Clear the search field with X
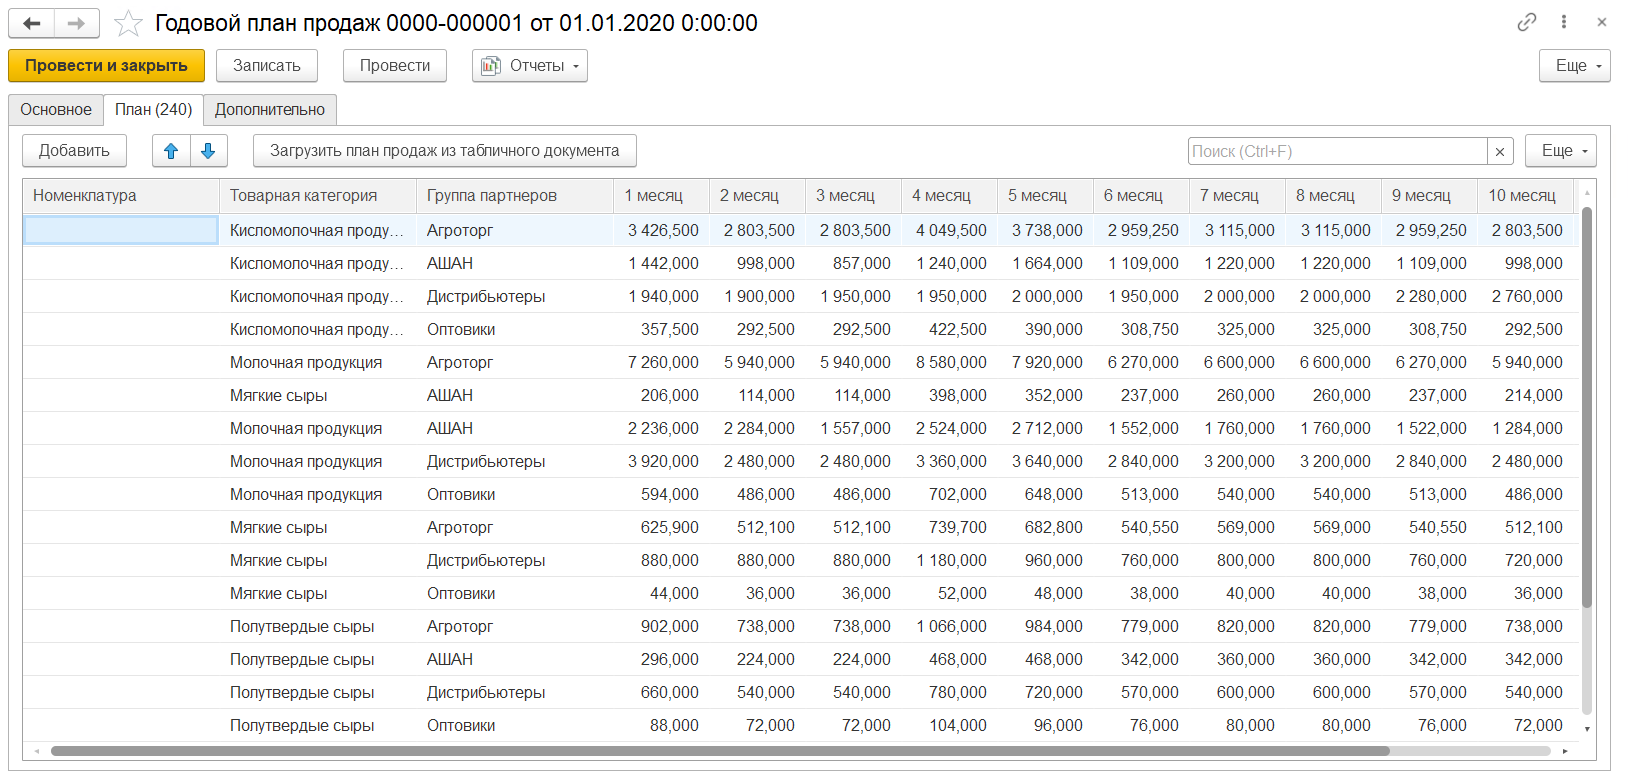1628x778 pixels. [1500, 151]
